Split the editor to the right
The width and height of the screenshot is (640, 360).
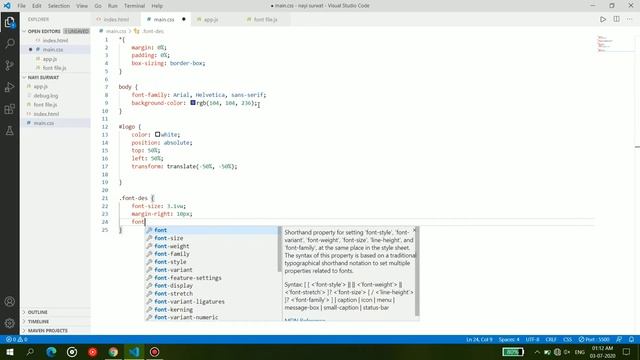point(616,19)
